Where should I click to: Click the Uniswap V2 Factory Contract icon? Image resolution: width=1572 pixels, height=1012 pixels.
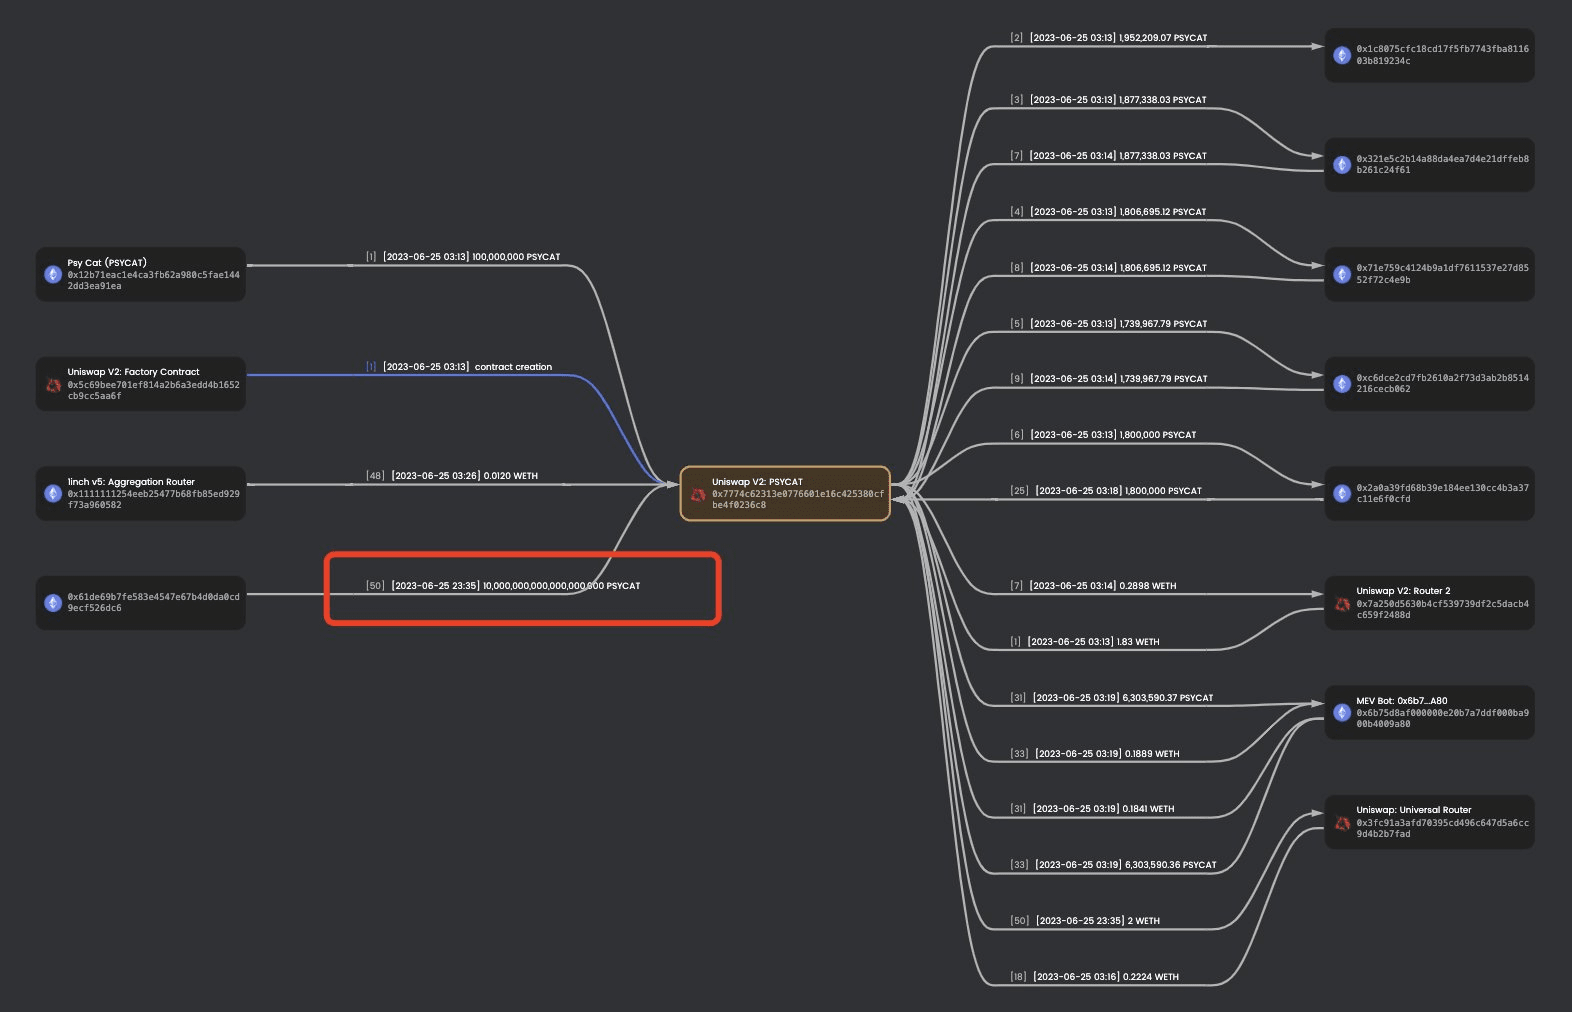(x=53, y=384)
